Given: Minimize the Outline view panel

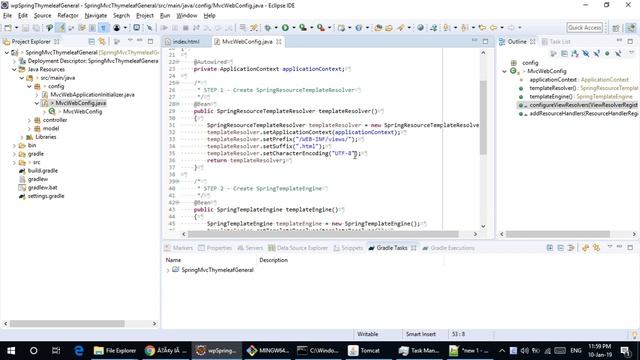Looking at the screenshot, I should point(619,41).
